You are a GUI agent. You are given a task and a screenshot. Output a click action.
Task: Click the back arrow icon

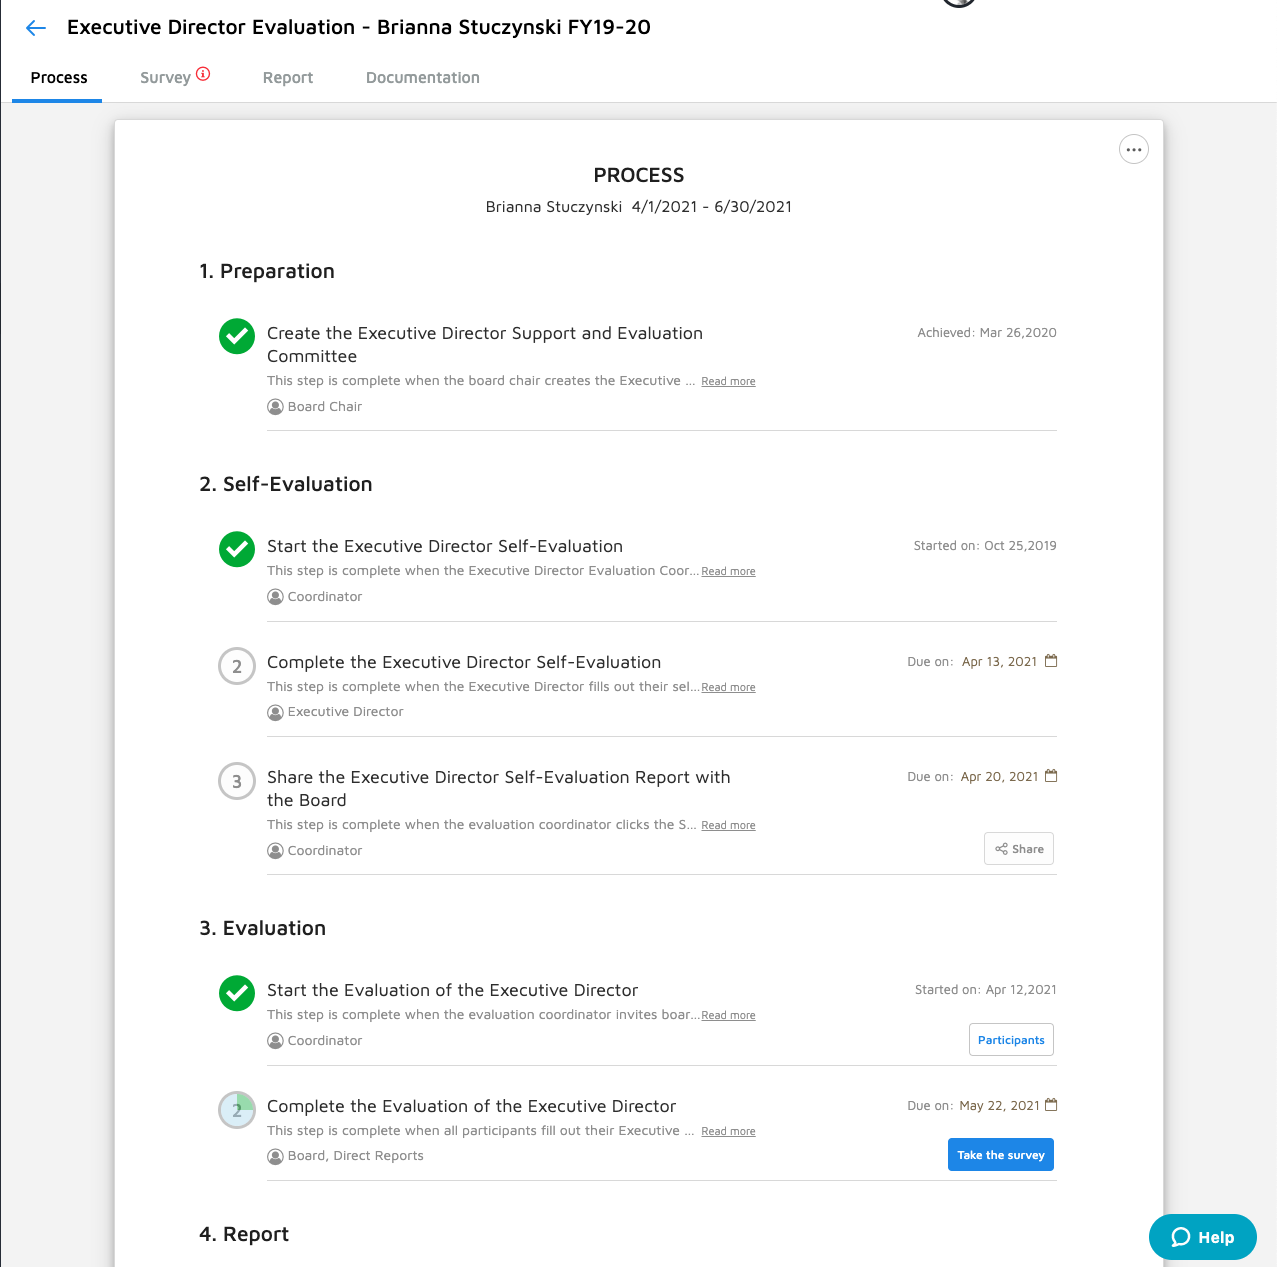pyautogui.click(x=36, y=28)
